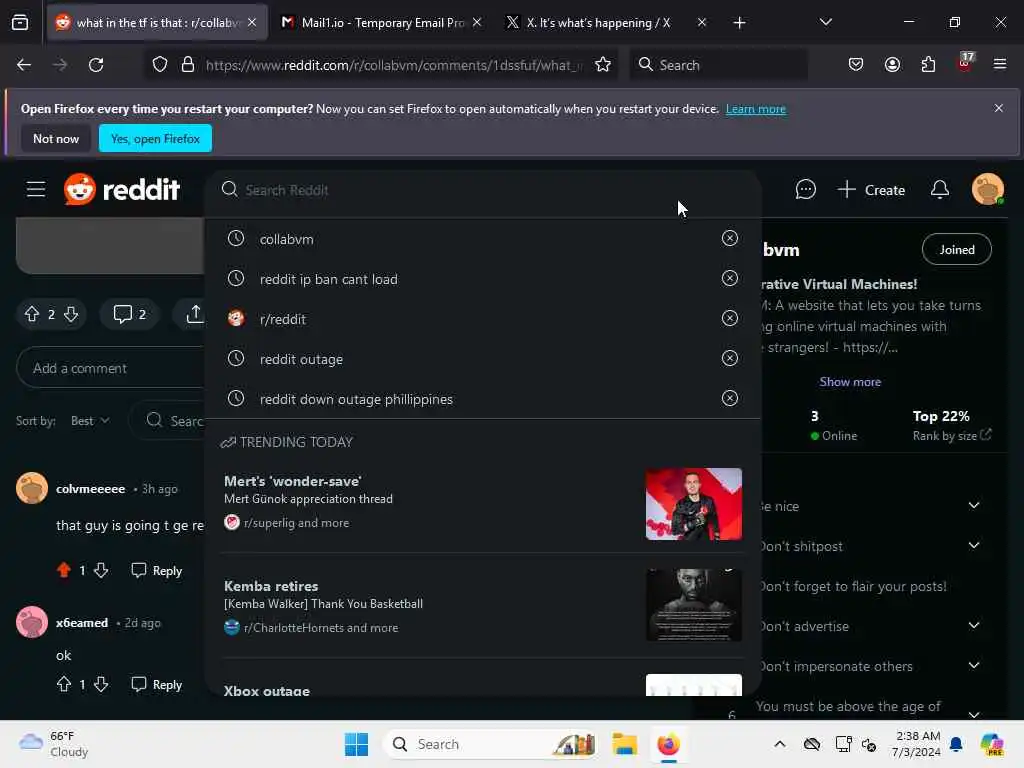Dismiss the Firefox startup notification bar
This screenshot has height=768, width=1024.
point(999,108)
